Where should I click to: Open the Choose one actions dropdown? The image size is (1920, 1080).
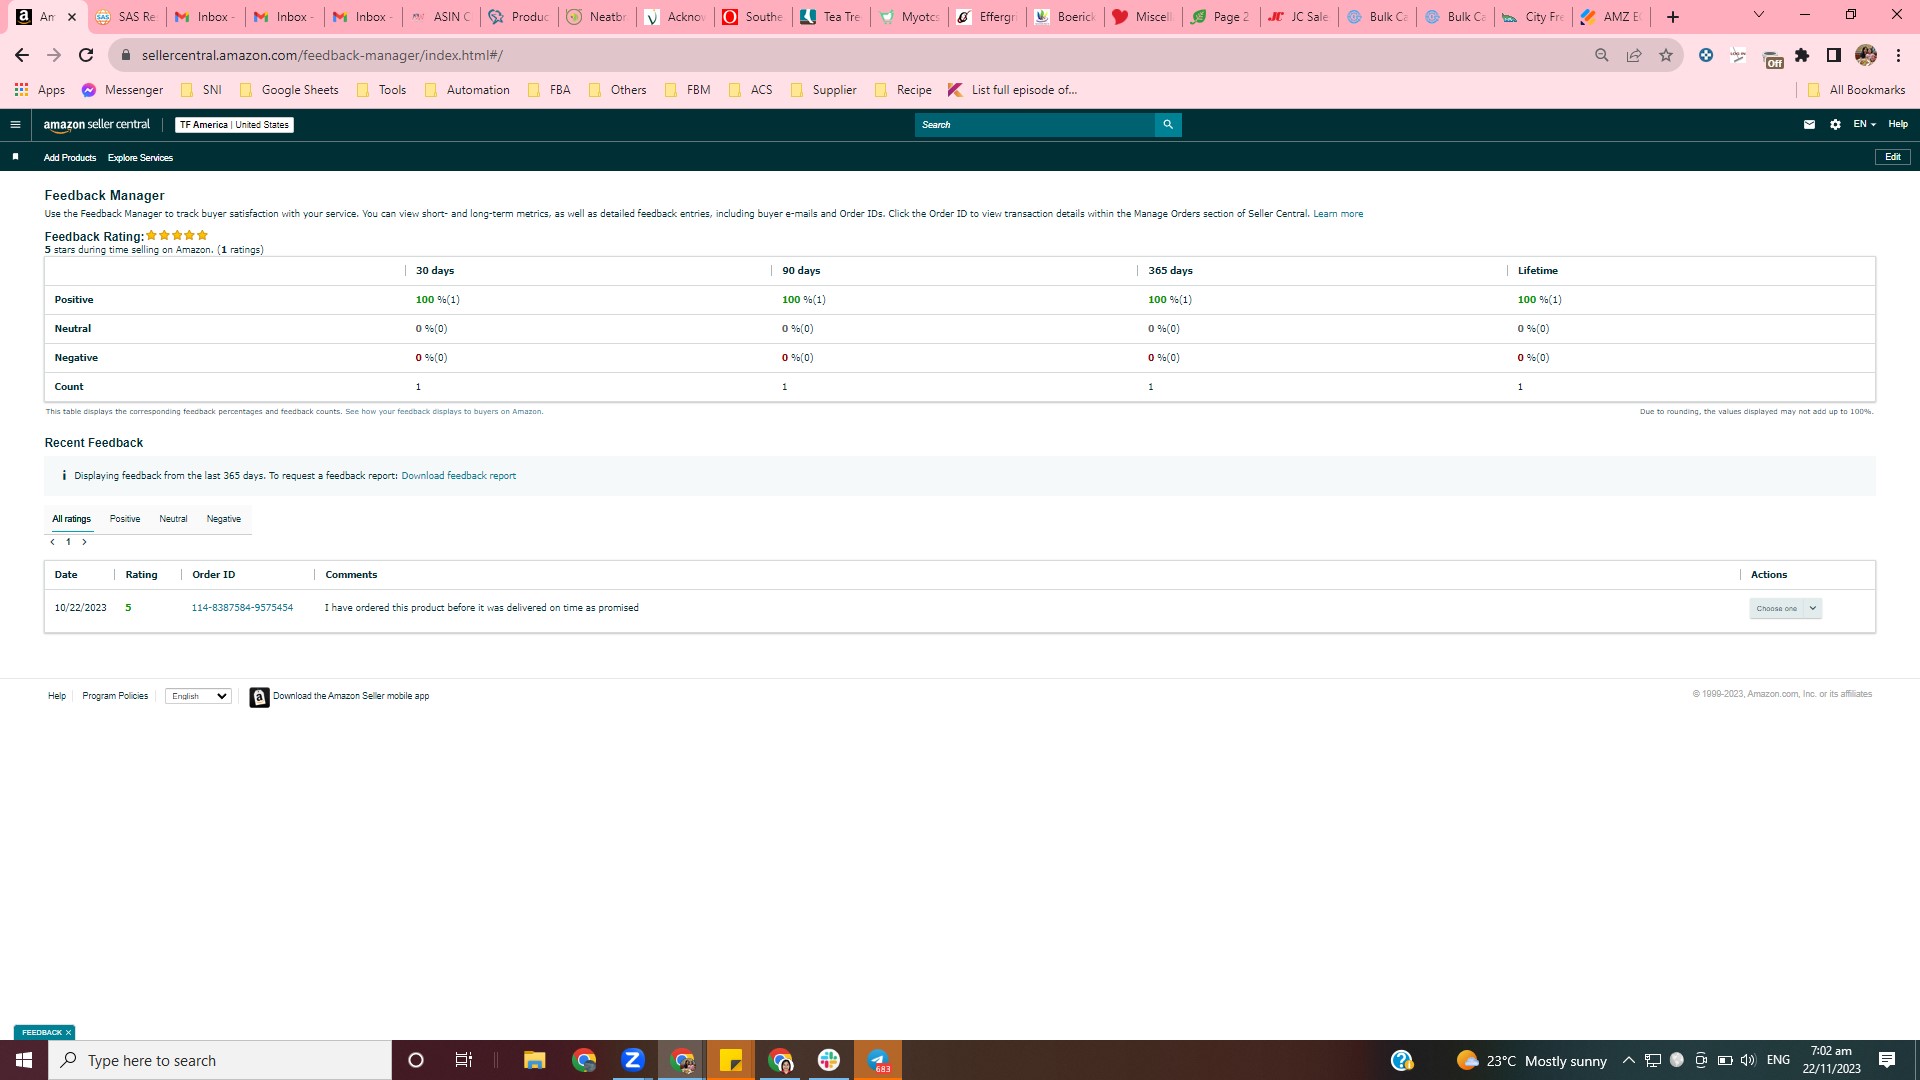[1785, 608]
